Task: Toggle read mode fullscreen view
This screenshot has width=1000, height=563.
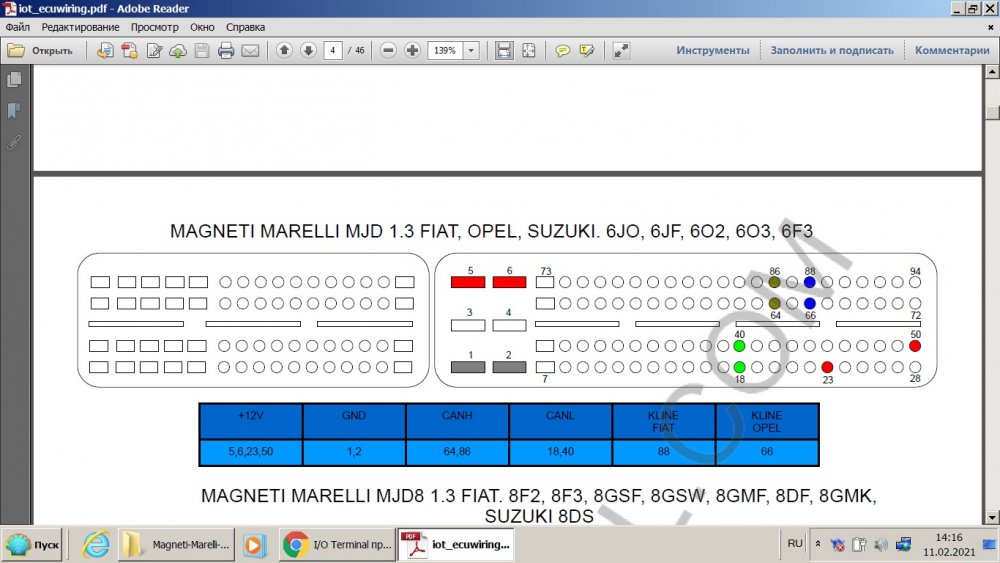Action: tap(621, 50)
